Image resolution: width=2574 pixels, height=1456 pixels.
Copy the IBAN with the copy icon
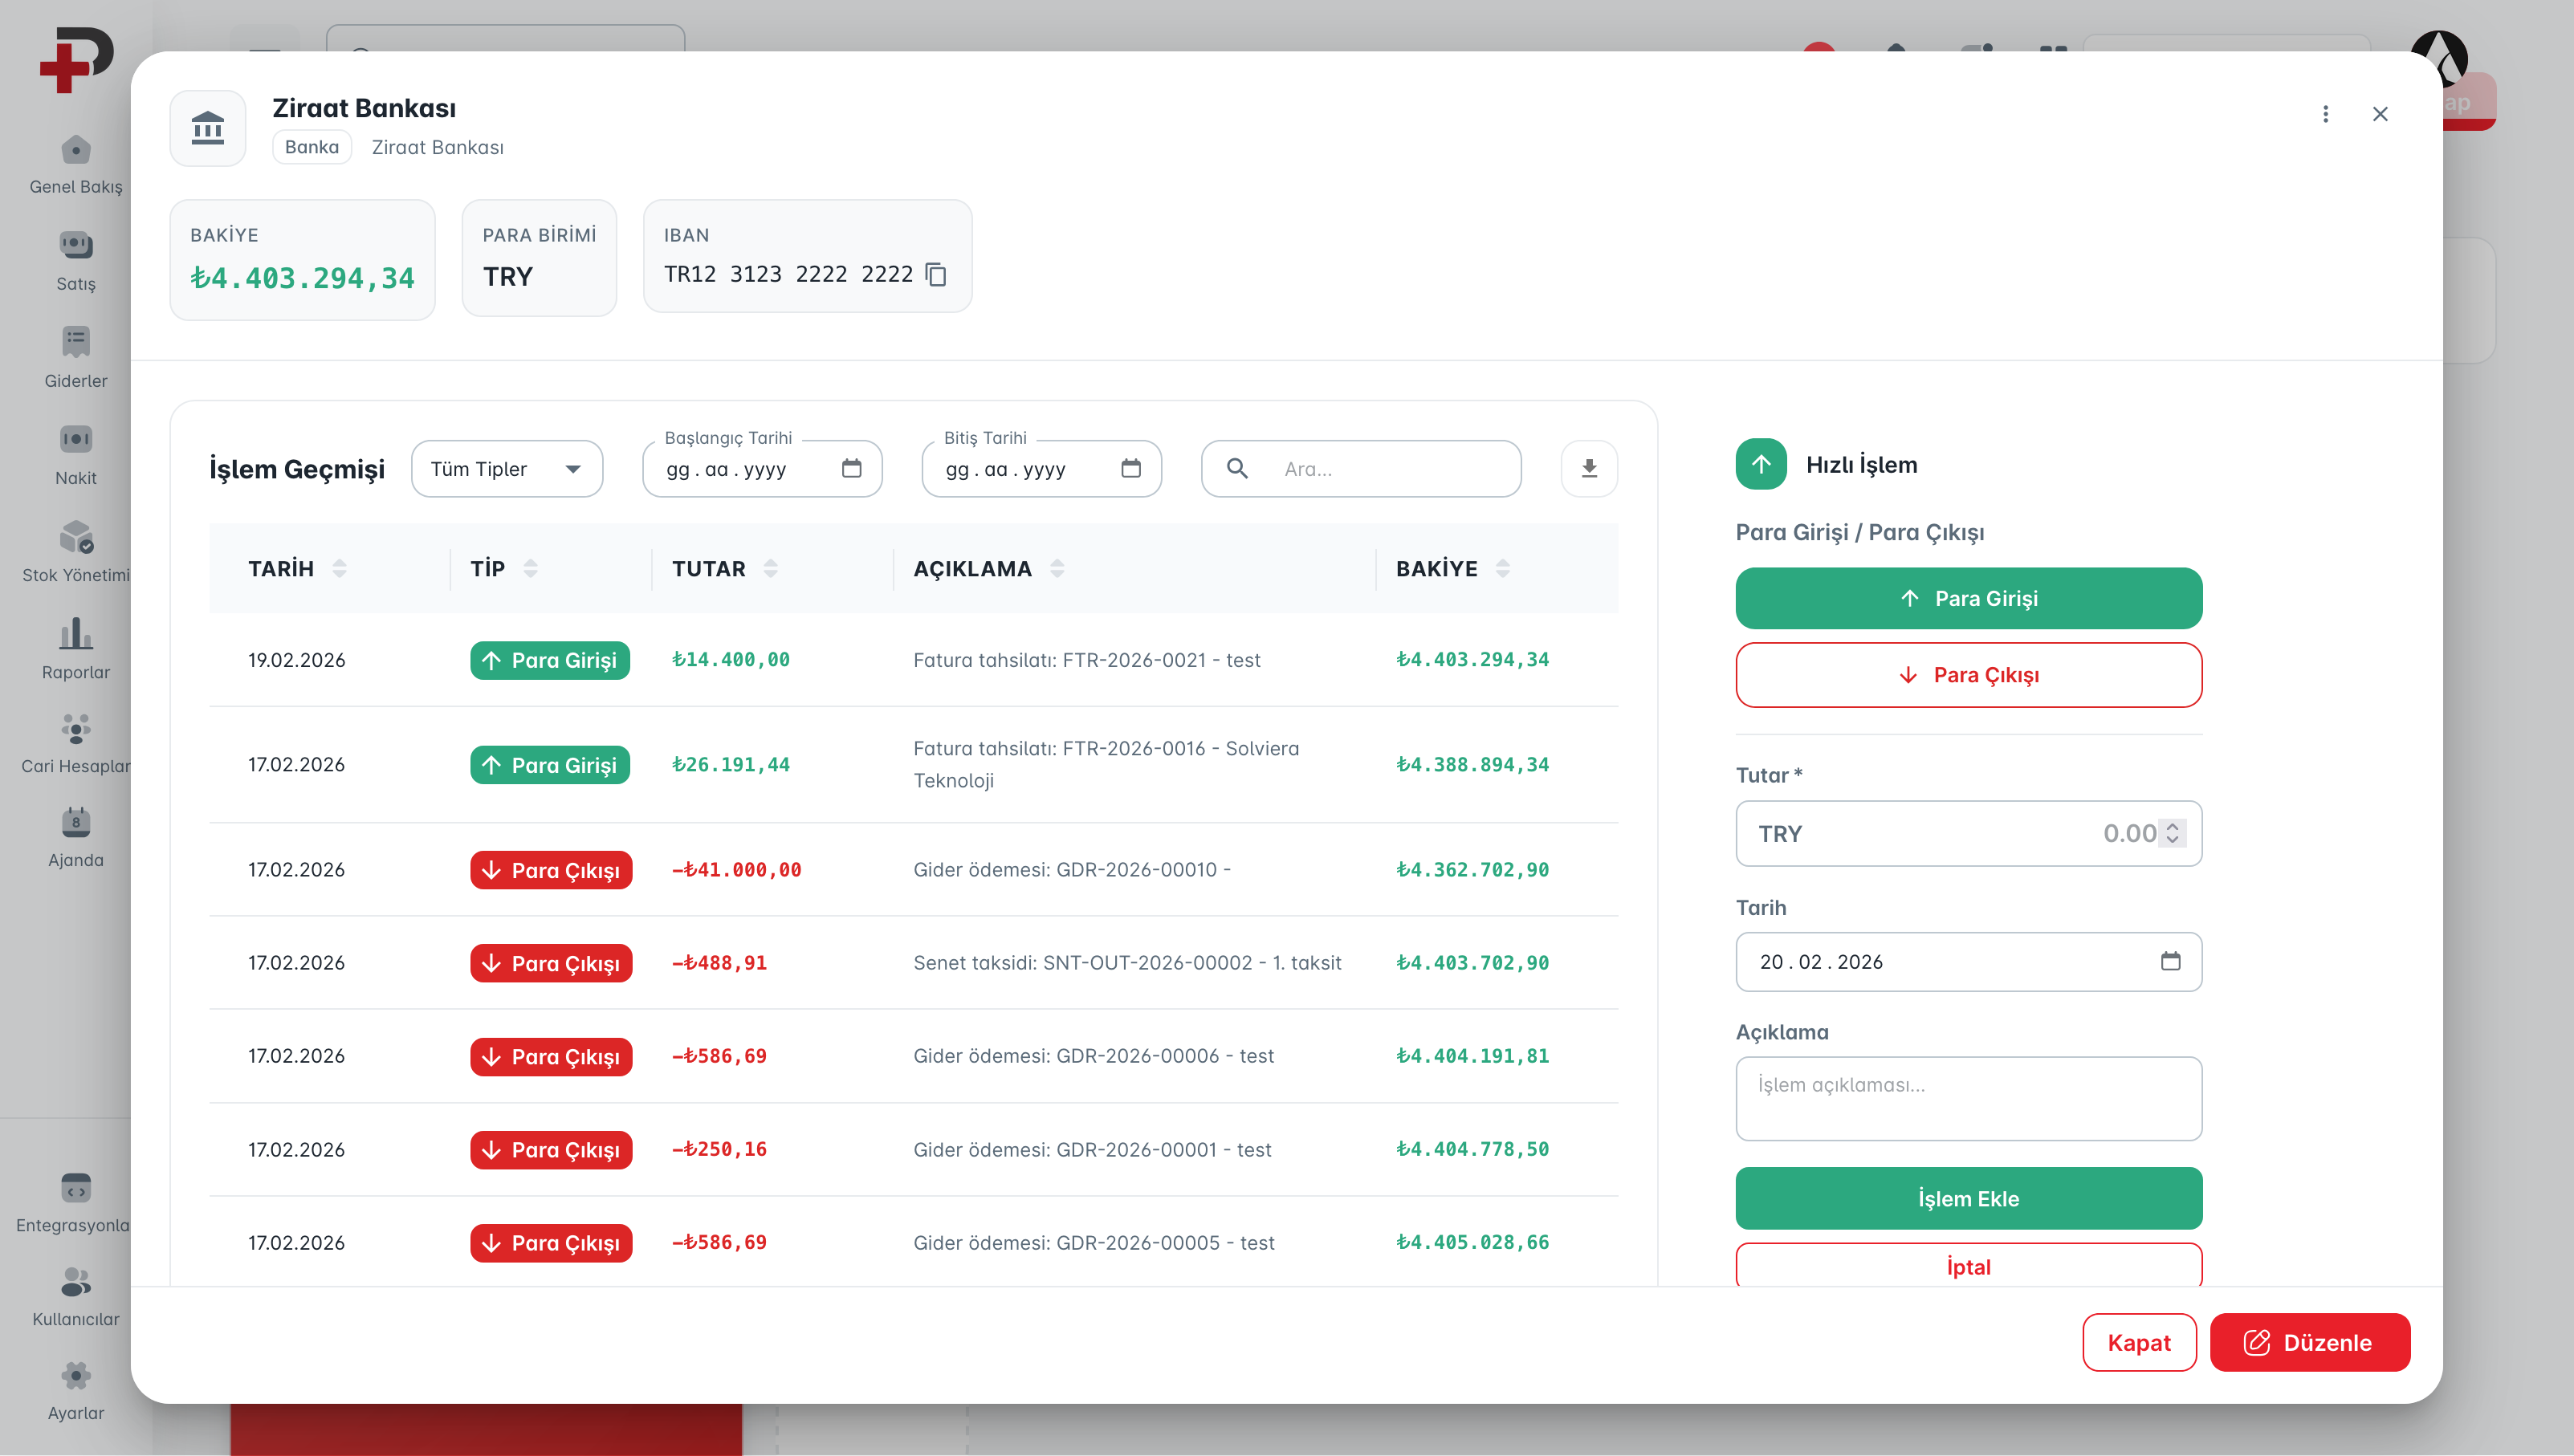tap(936, 274)
